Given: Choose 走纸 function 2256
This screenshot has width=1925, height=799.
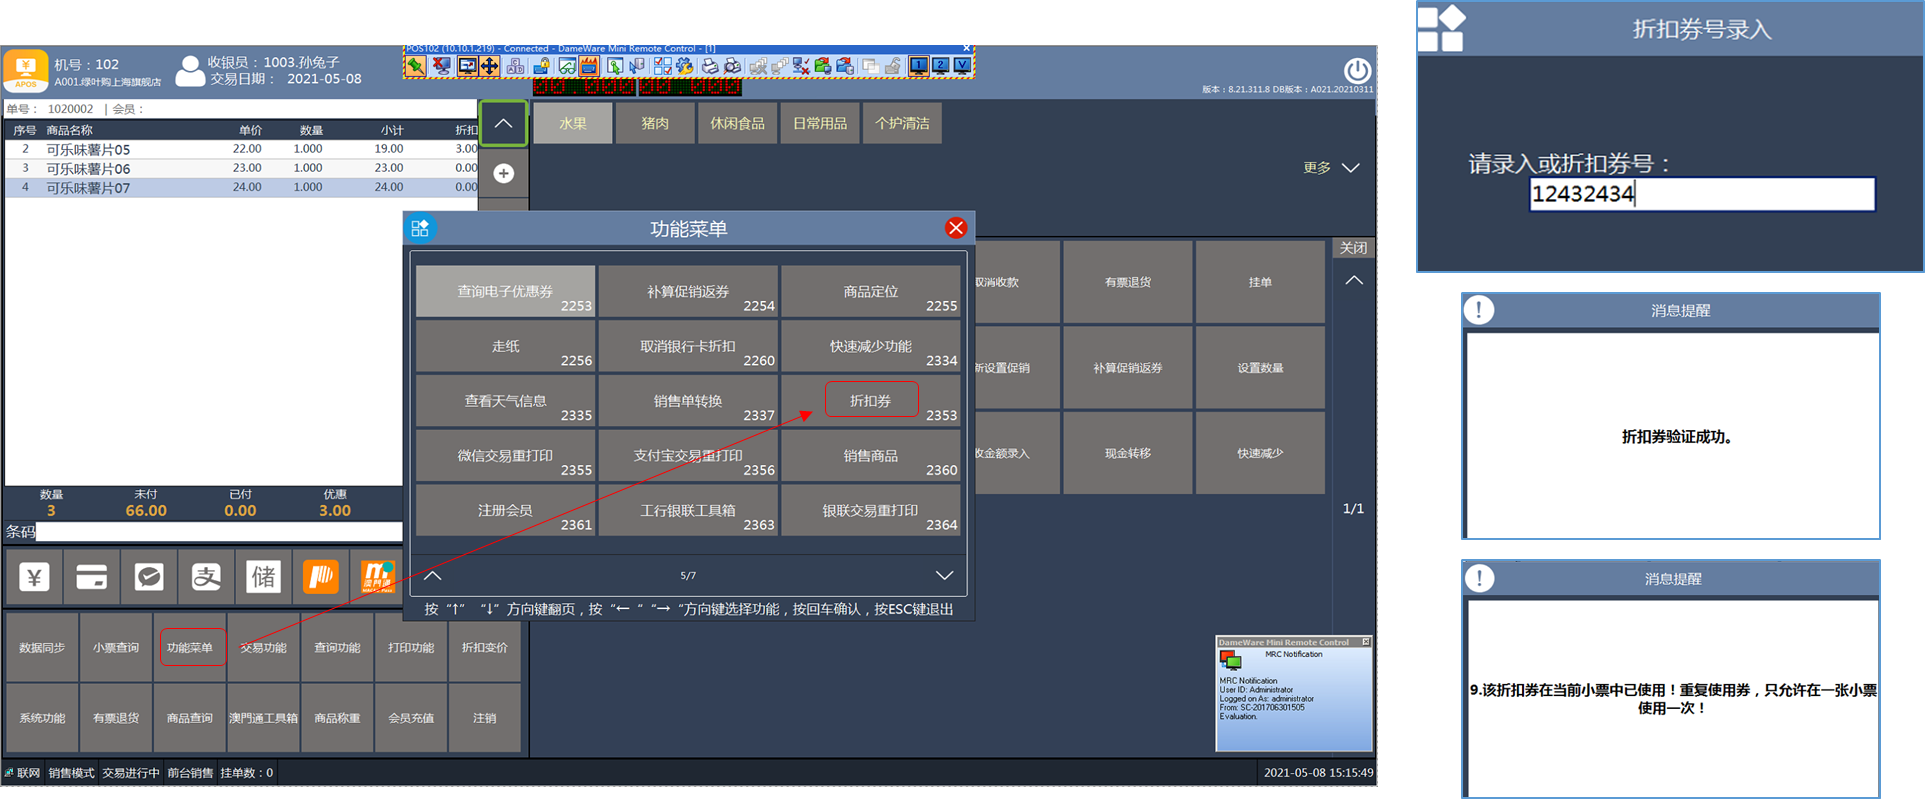Looking at the screenshot, I should tap(505, 346).
